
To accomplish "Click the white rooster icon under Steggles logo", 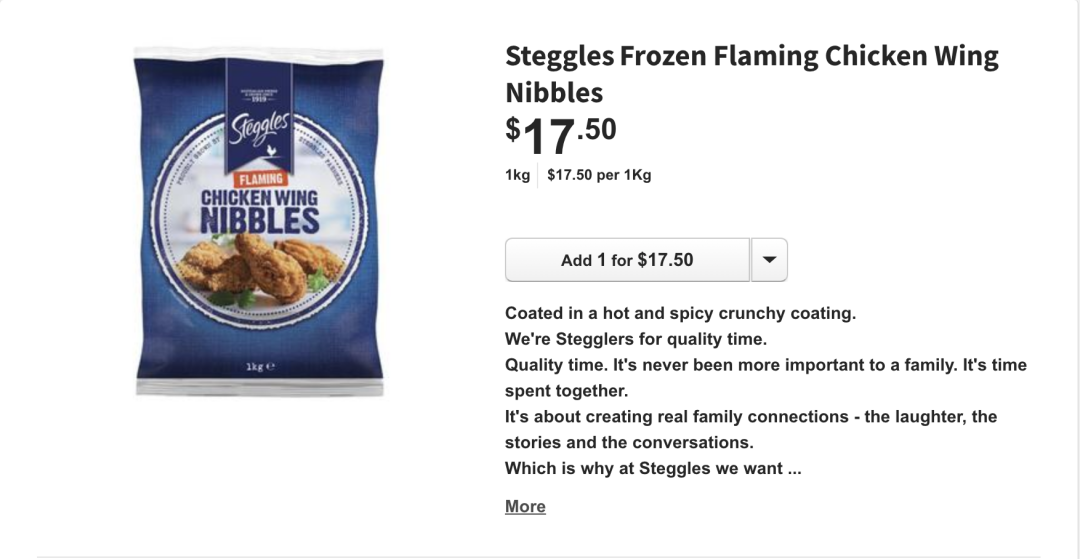I will coord(271,150).
